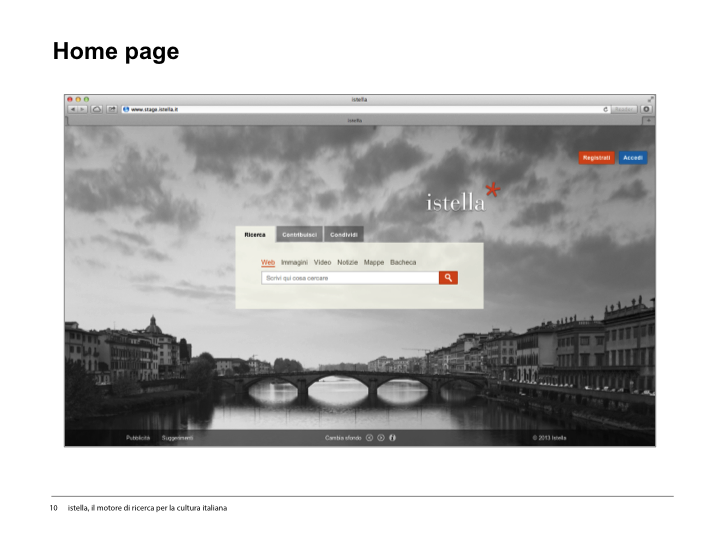This screenshot has height=540, width=720.
Task: Click the Safari forward arrow button
Action: (x=83, y=109)
